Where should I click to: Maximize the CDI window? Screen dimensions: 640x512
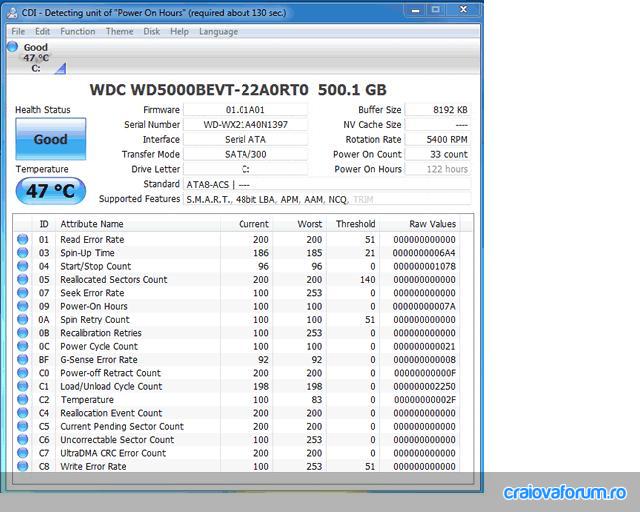pos(436,10)
